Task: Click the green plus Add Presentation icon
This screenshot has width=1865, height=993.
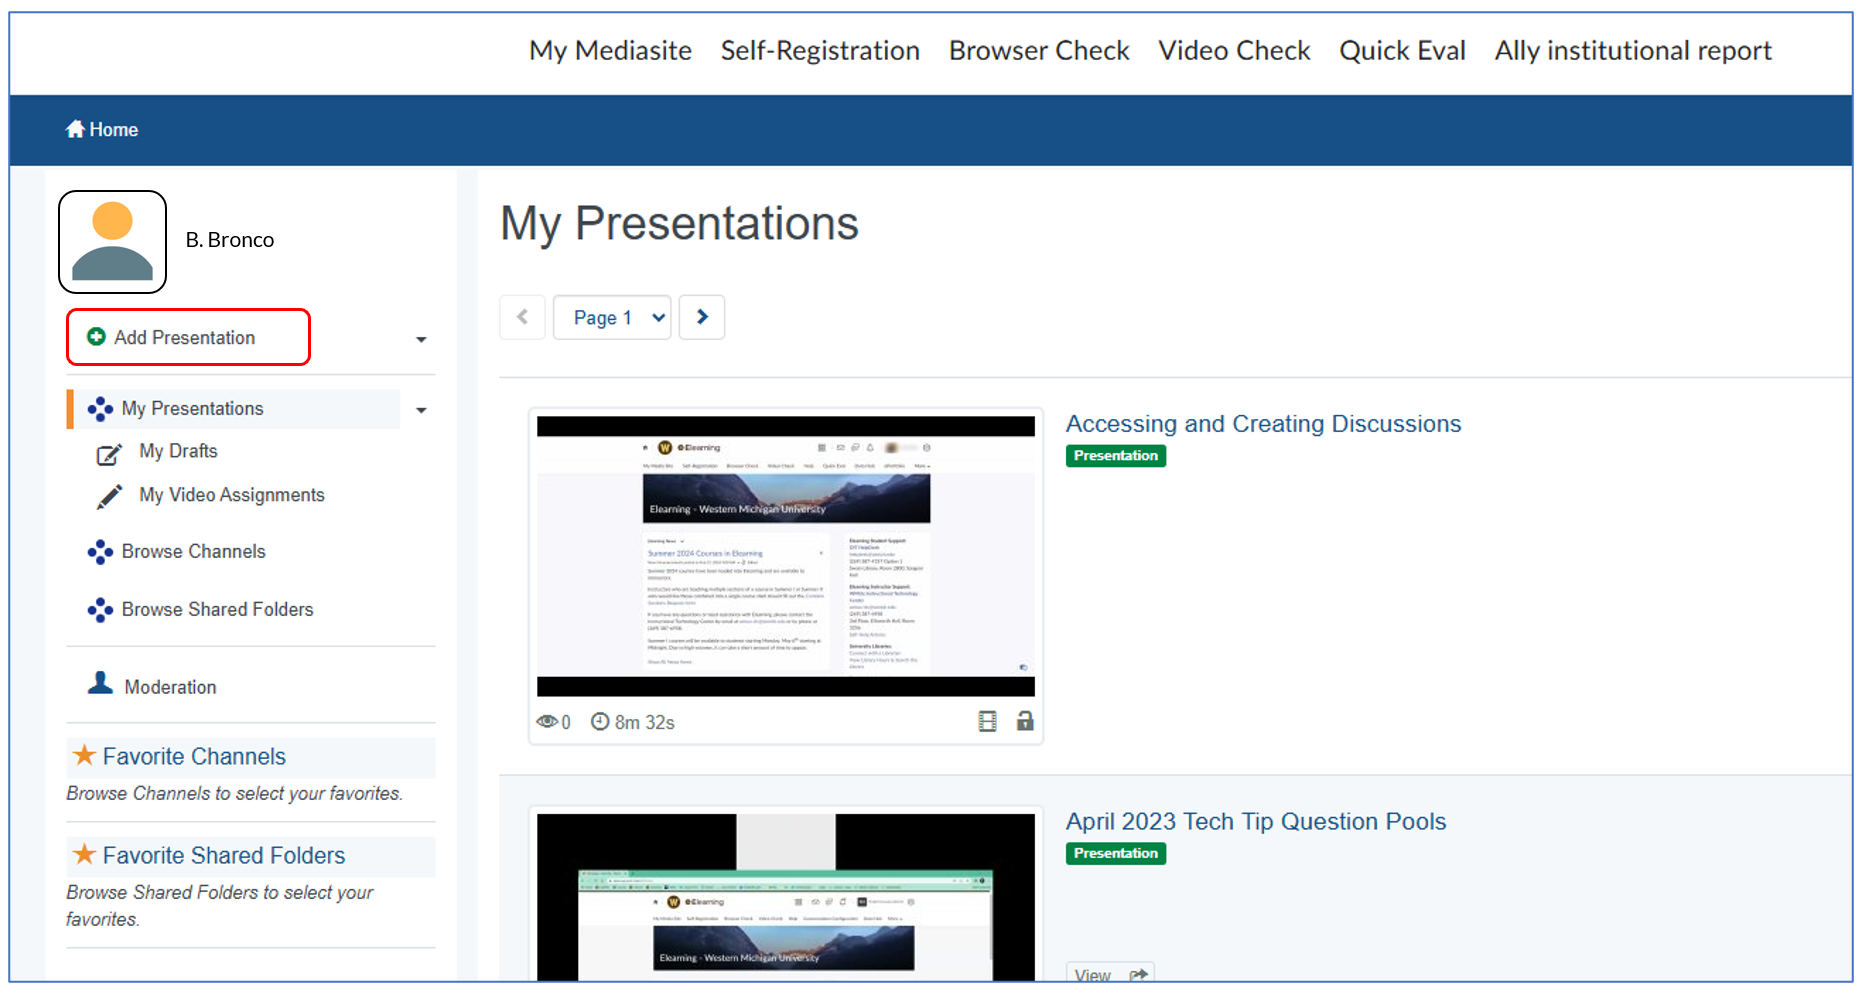Action: pos(96,337)
